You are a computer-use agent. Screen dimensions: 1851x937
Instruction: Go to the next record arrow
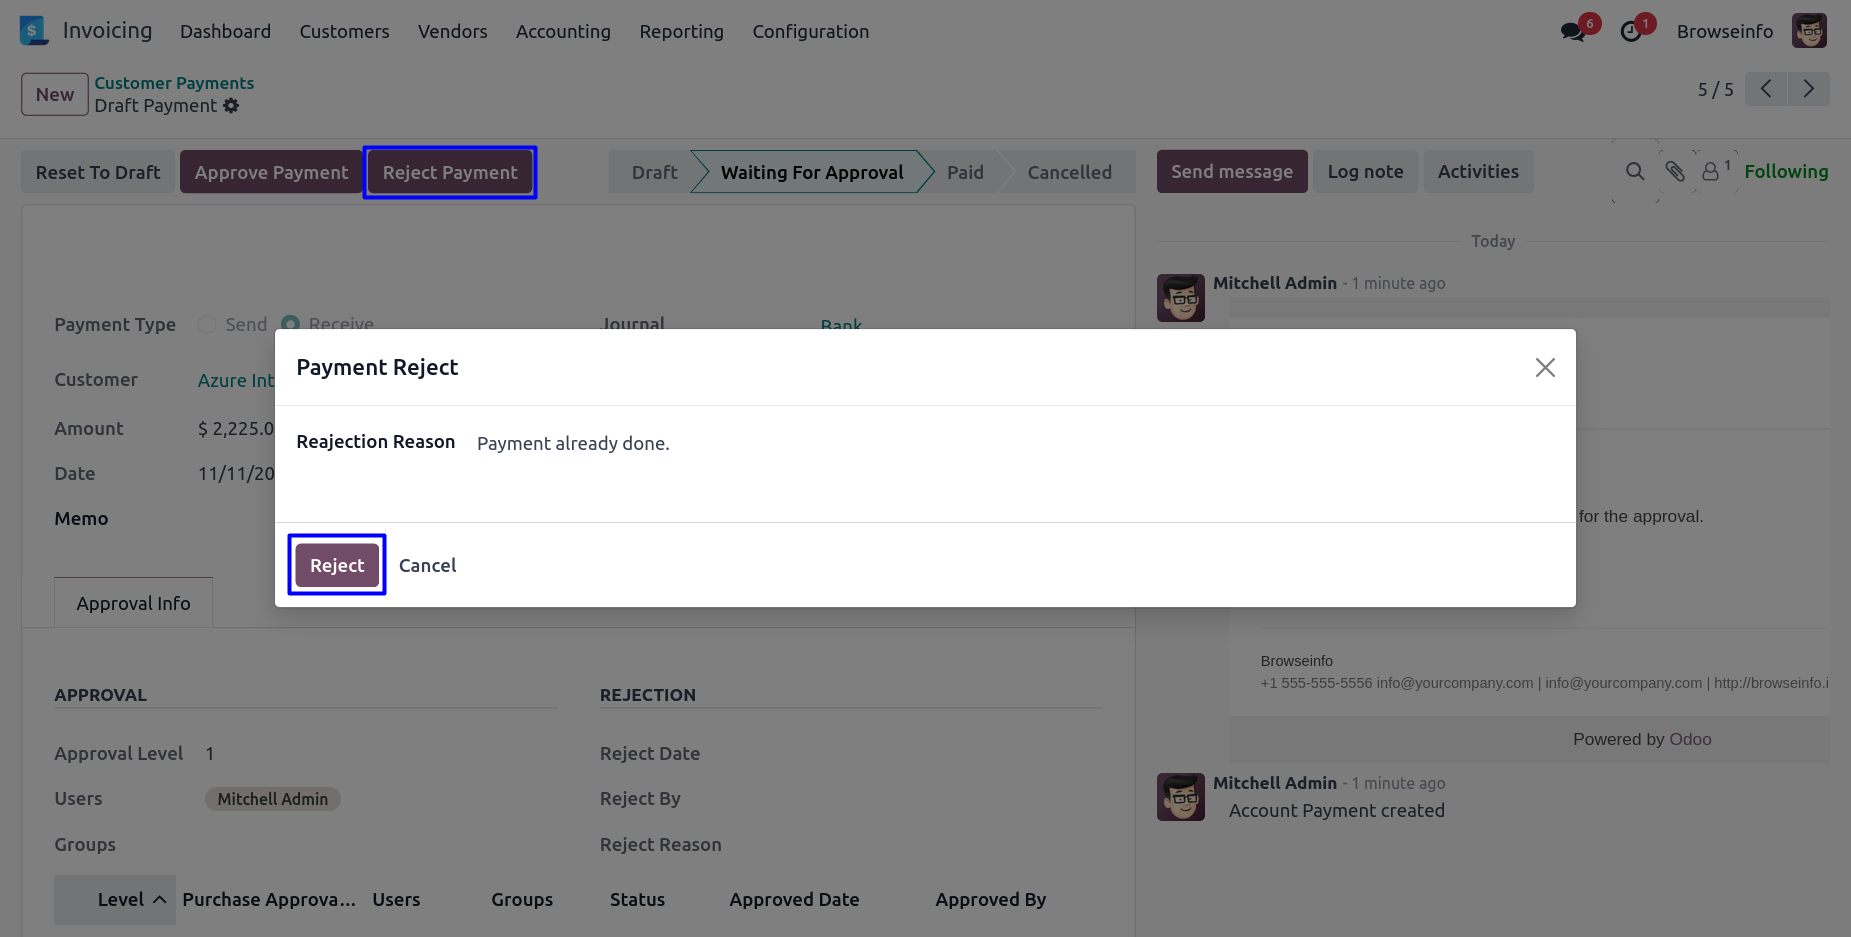pos(1808,89)
